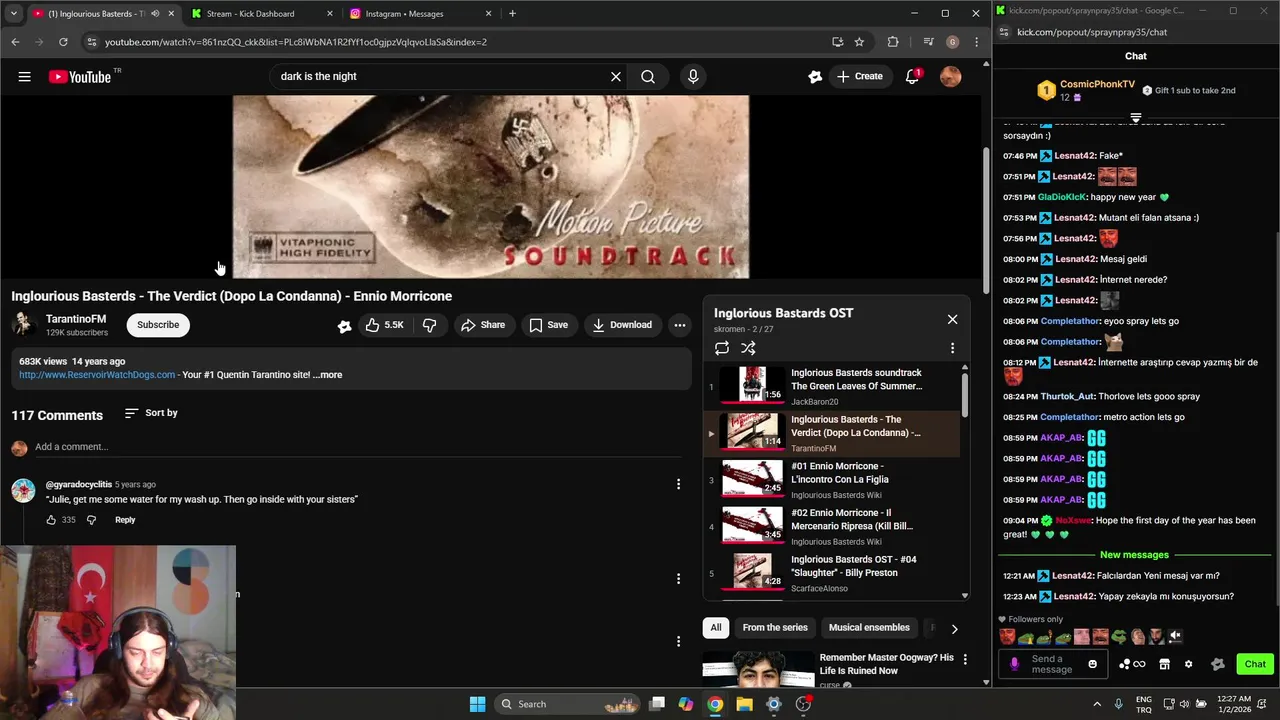Click the Send a message chat field
Image resolution: width=1280 pixels, height=720 pixels.
pyautogui.click(x=1054, y=664)
